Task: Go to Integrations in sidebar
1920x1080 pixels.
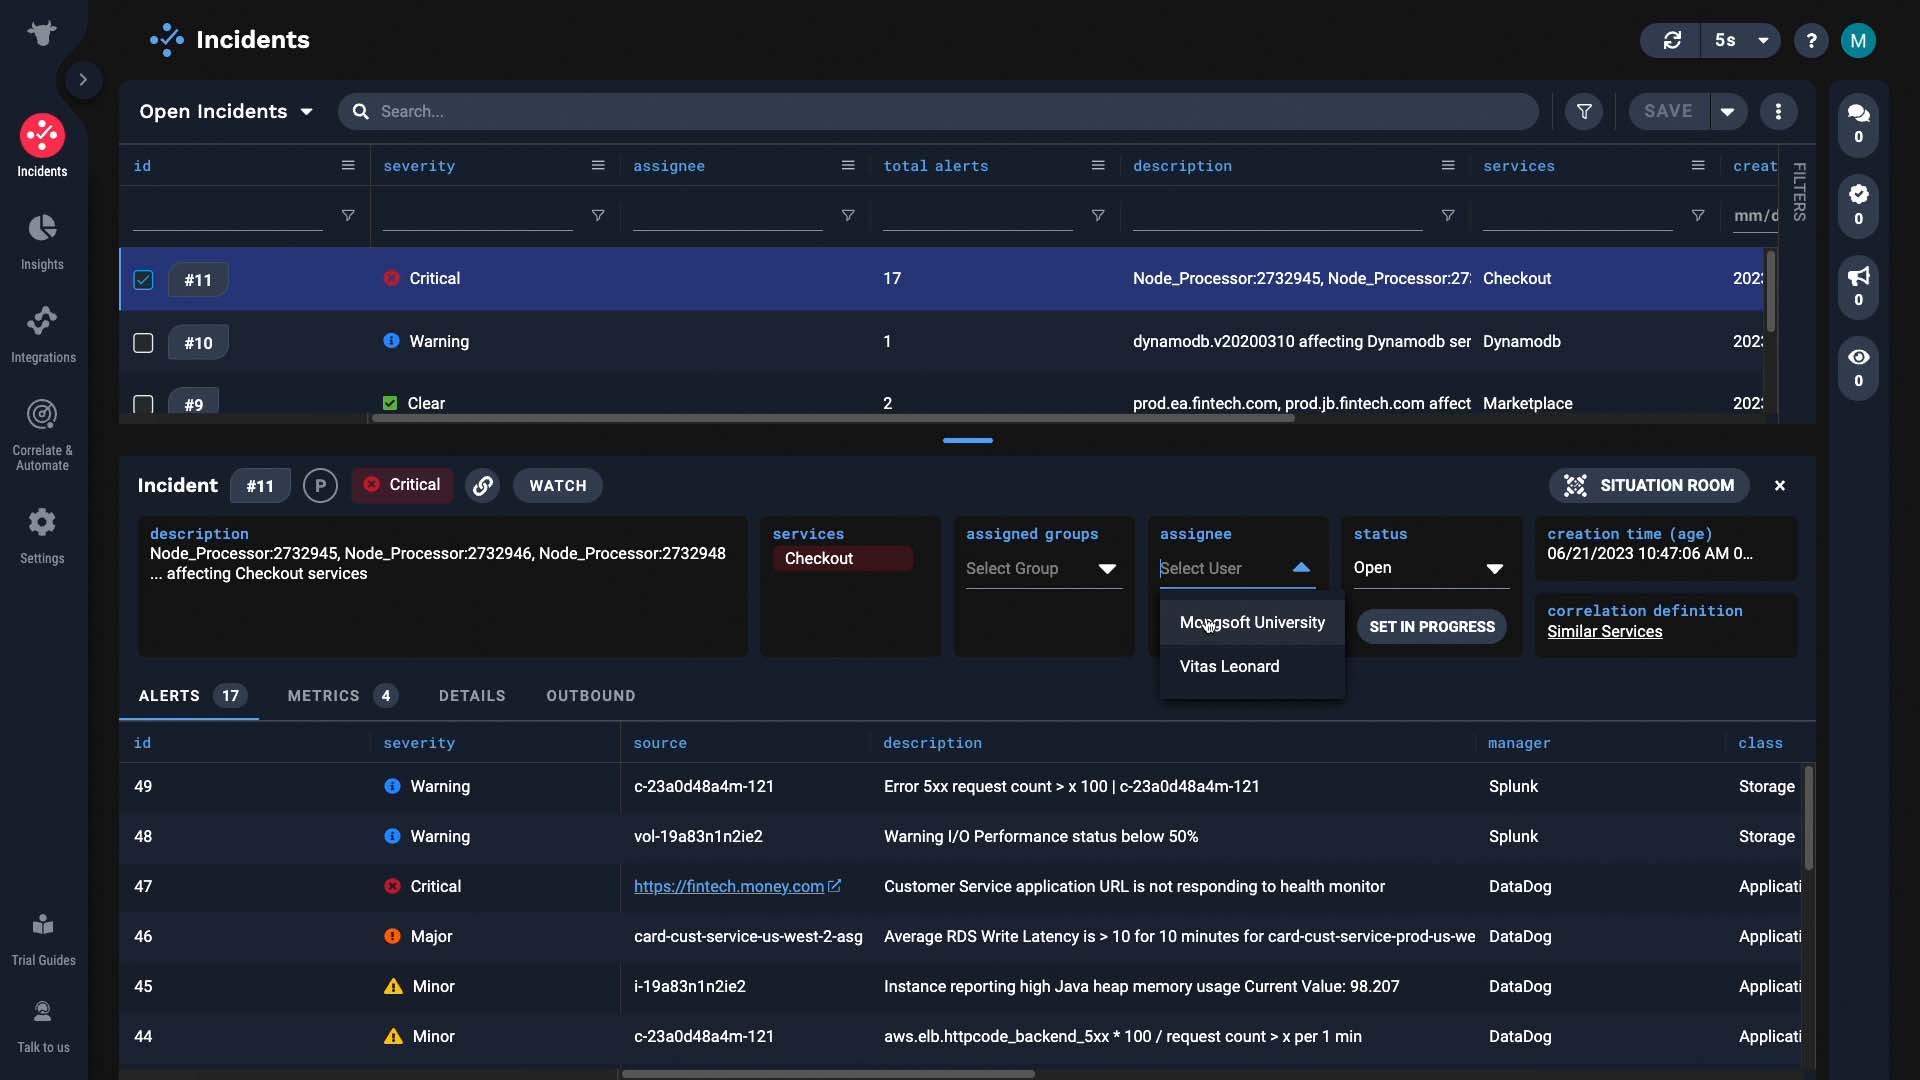Action: pos(42,334)
